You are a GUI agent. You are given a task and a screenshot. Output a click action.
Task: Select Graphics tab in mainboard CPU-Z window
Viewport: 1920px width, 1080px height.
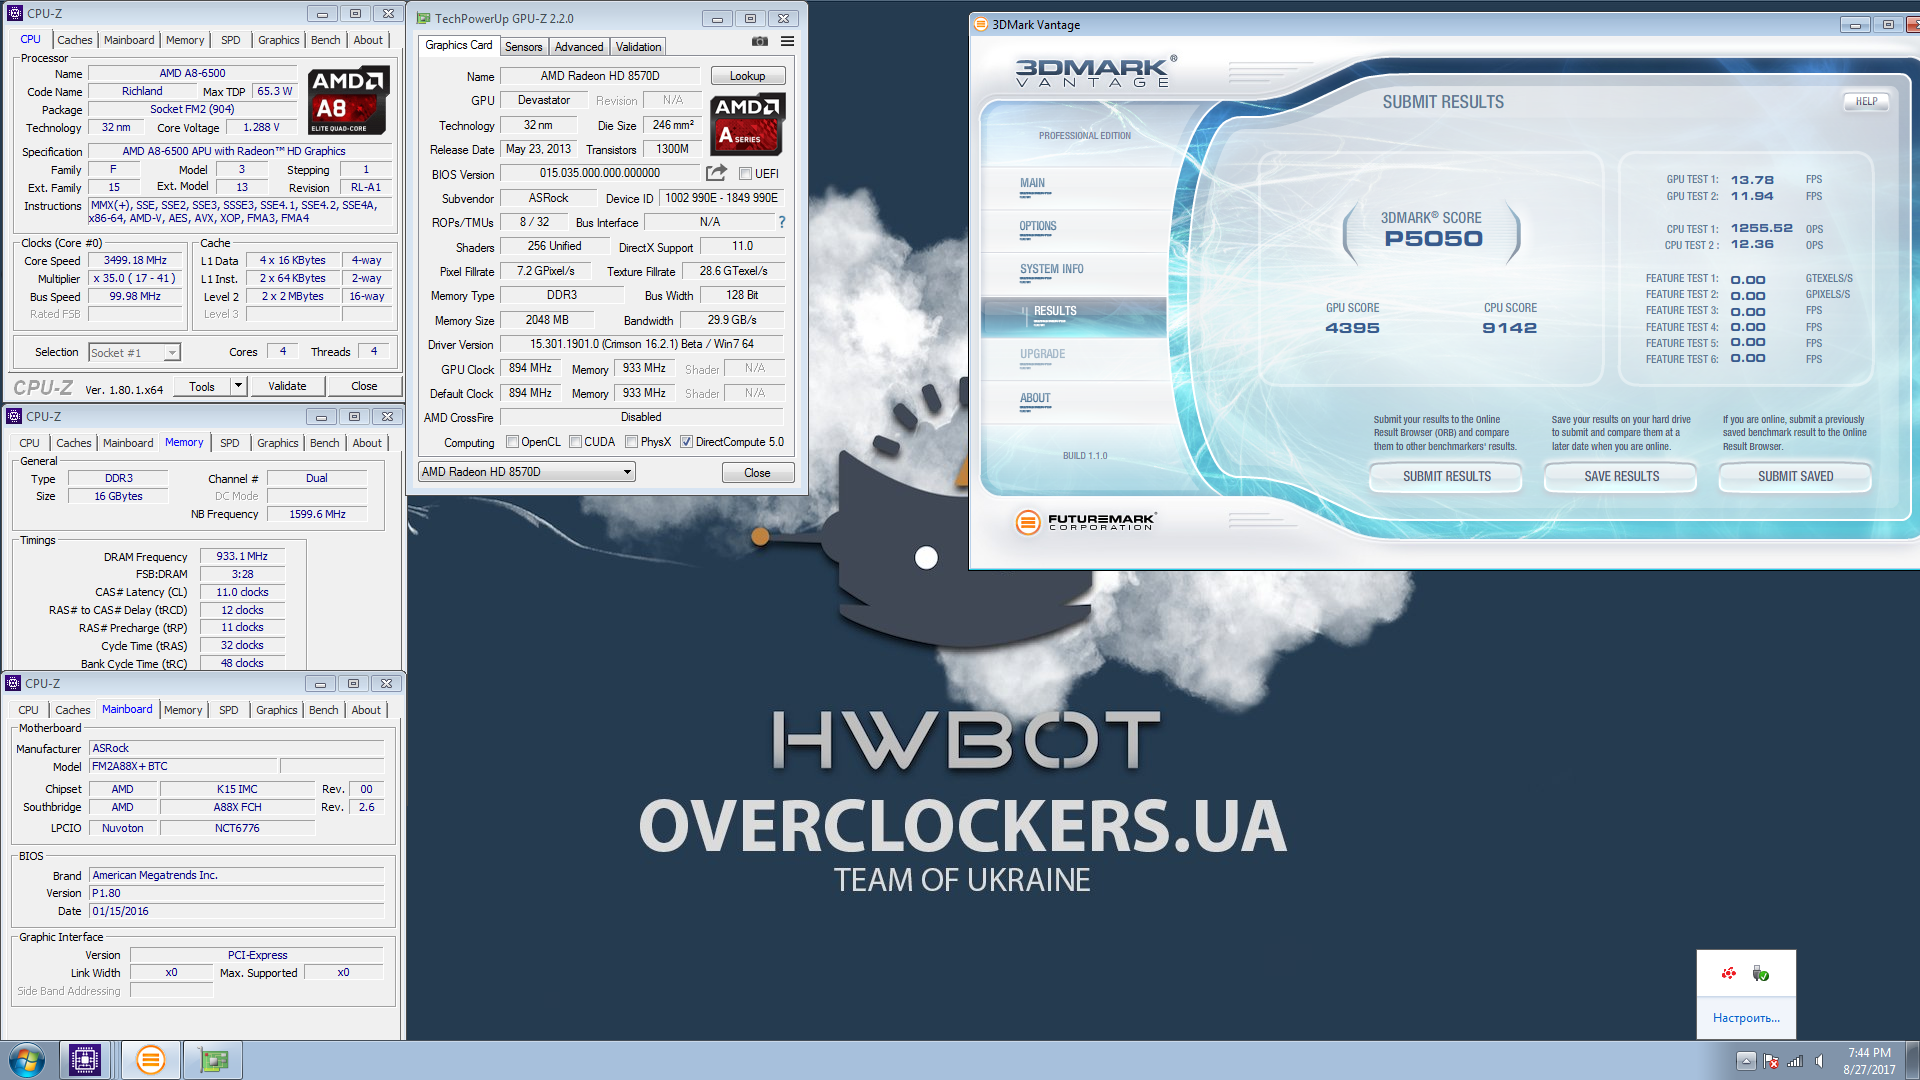pos(276,710)
